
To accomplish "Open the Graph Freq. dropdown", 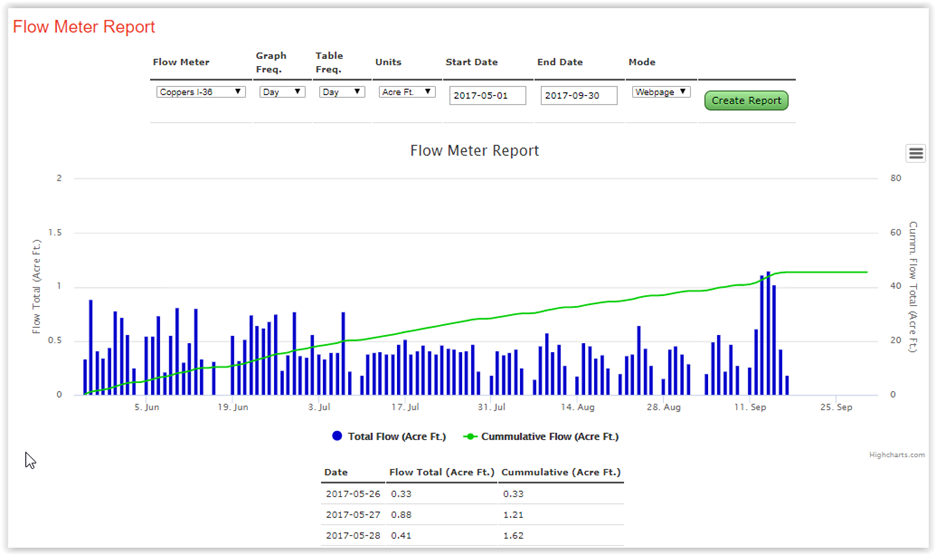I will 282,92.
